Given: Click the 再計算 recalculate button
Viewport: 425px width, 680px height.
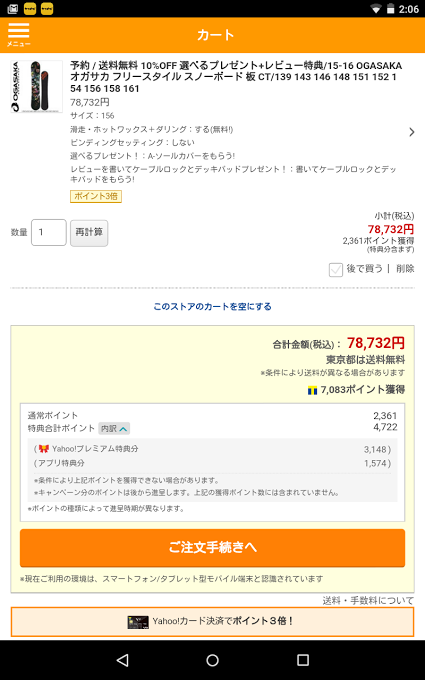Looking at the screenshot, I should [89, 233].
